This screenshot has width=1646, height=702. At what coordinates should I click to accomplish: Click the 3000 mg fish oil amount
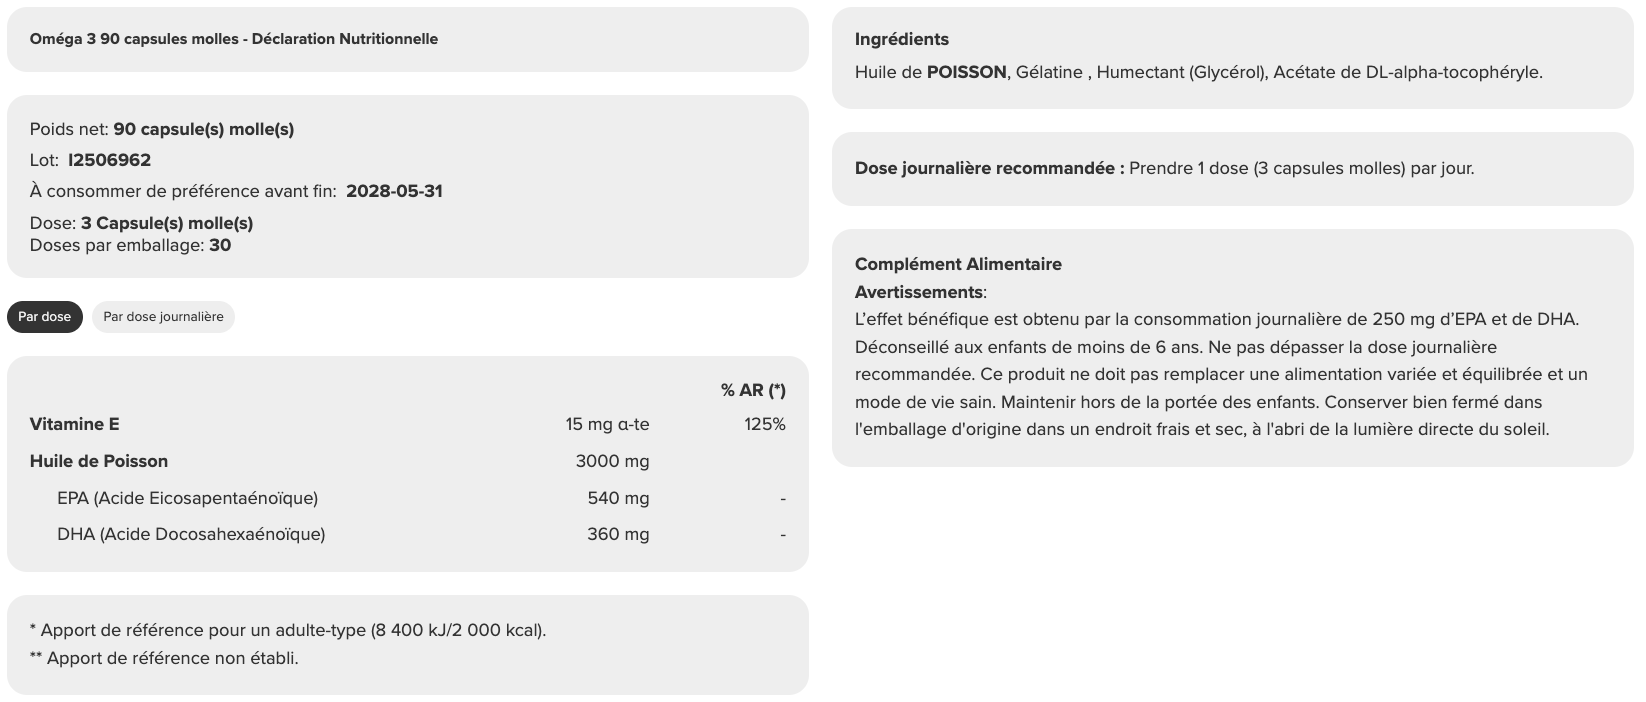click(x=612, y=461)
